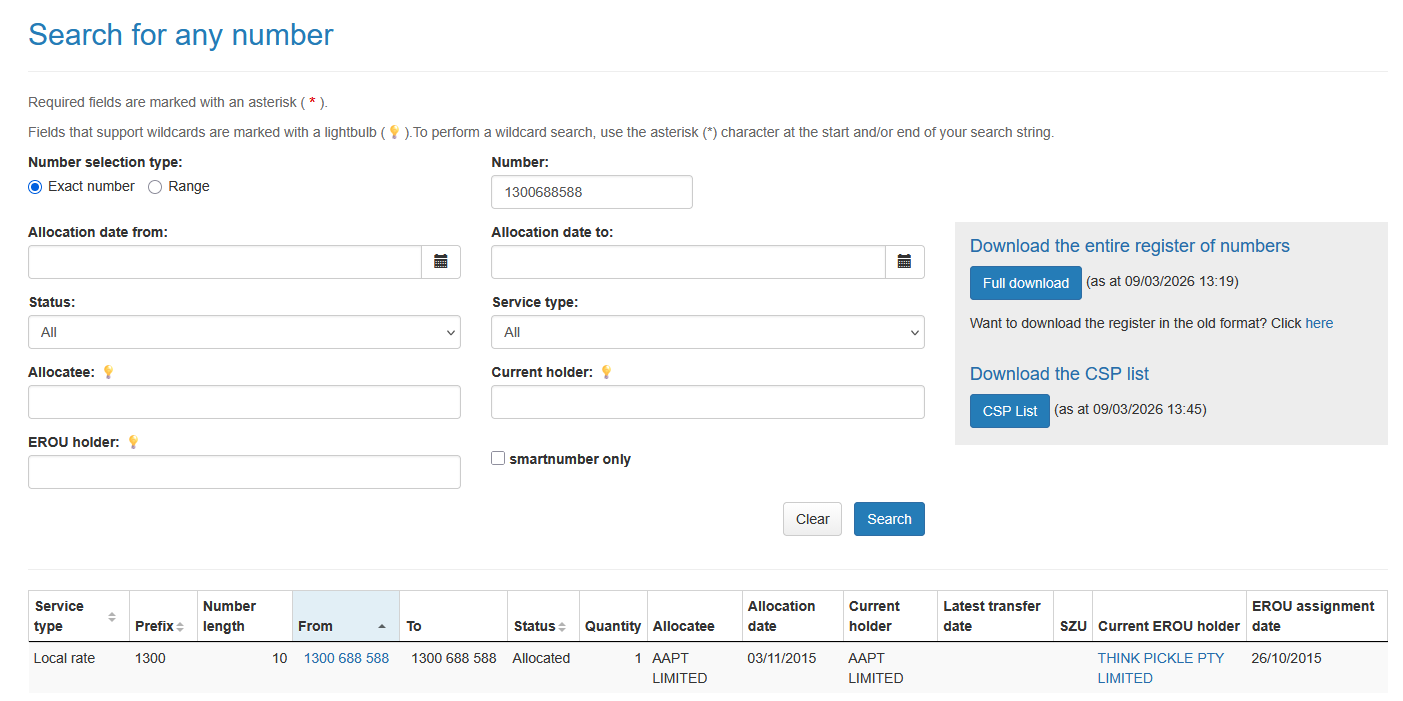
Task: Click the From column ascending sort arrow
Action: coord(381,626)
